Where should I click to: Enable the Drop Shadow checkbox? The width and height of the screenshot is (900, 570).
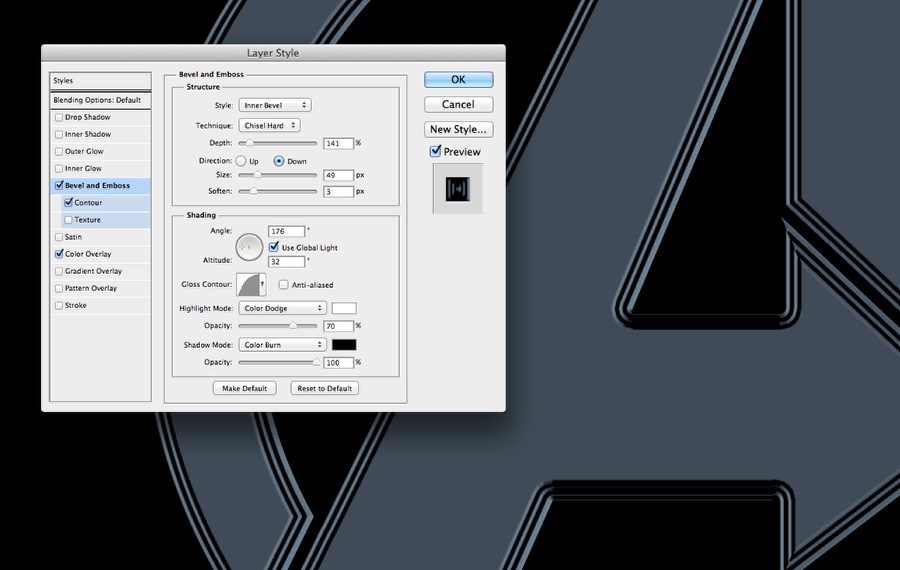click(x=59, y=117)
